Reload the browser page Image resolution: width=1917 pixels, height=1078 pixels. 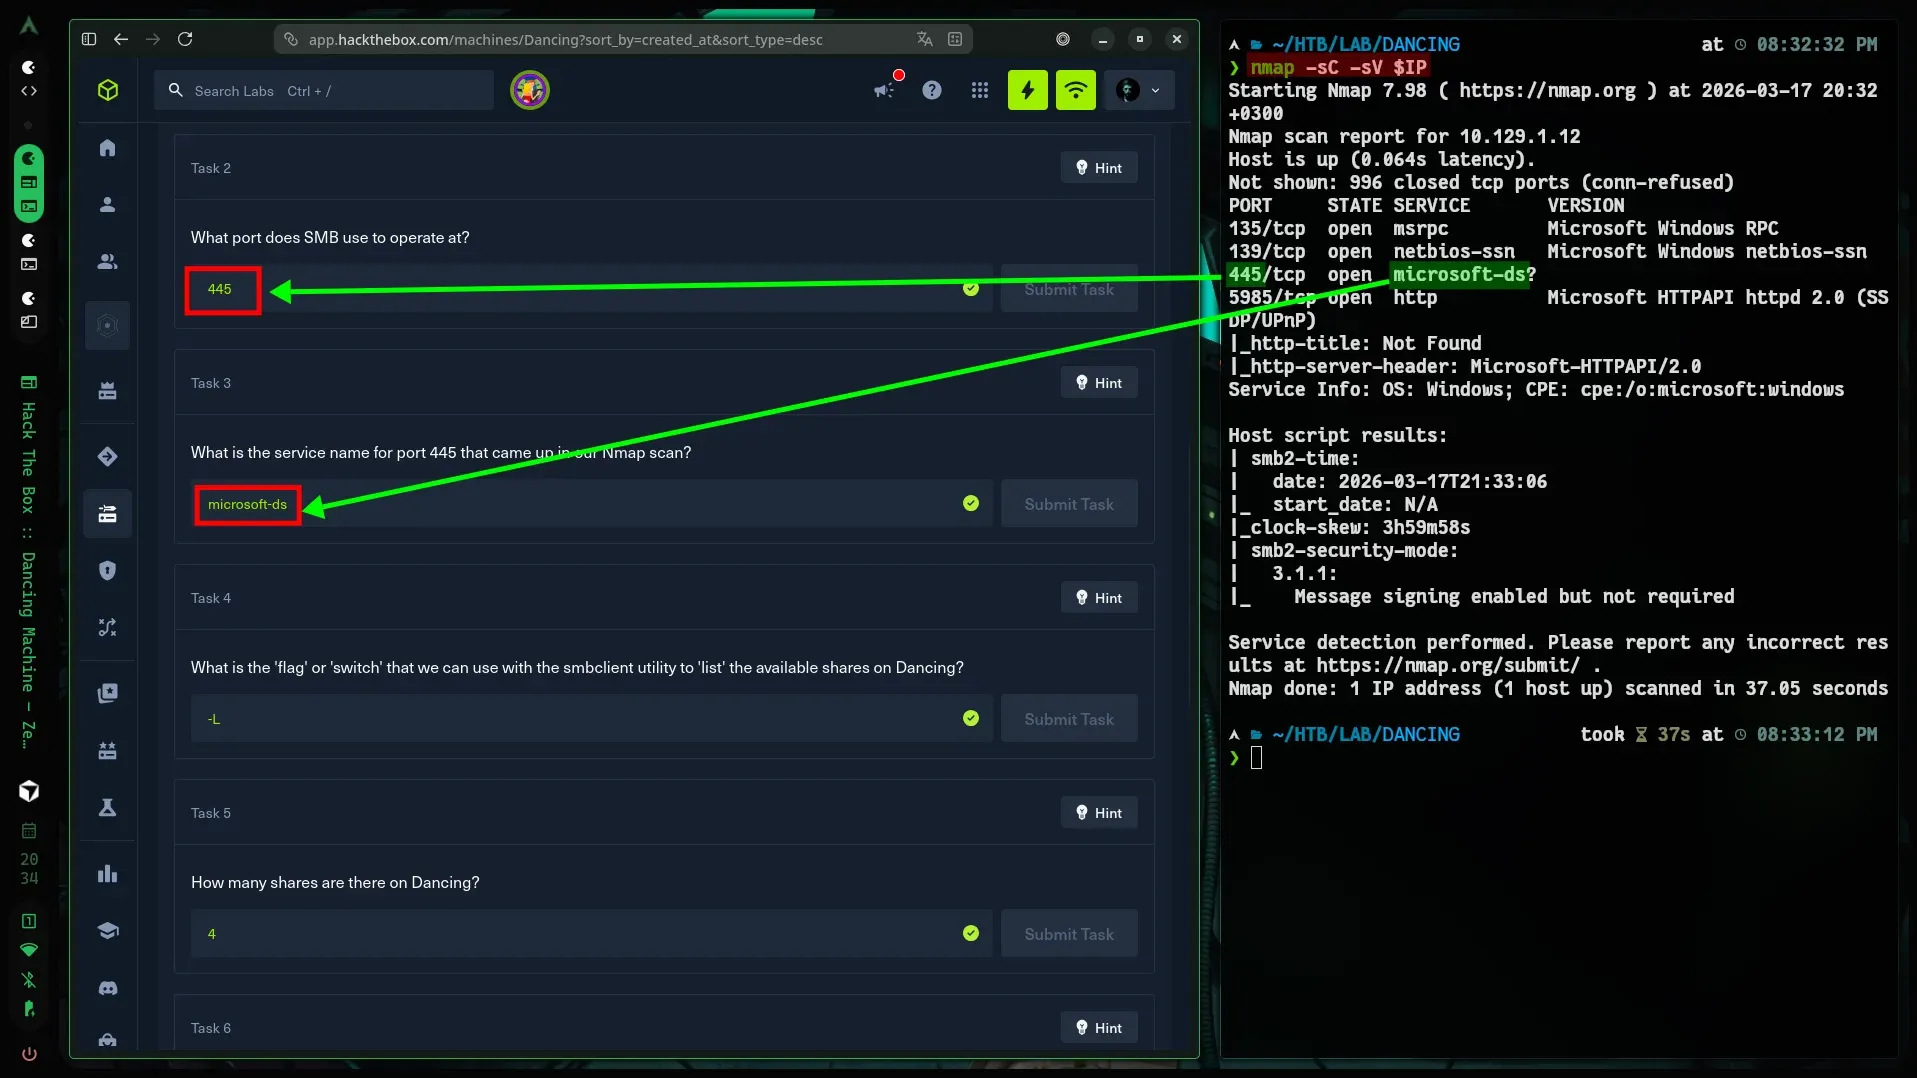pyautogui.click(x=185, y=39)
